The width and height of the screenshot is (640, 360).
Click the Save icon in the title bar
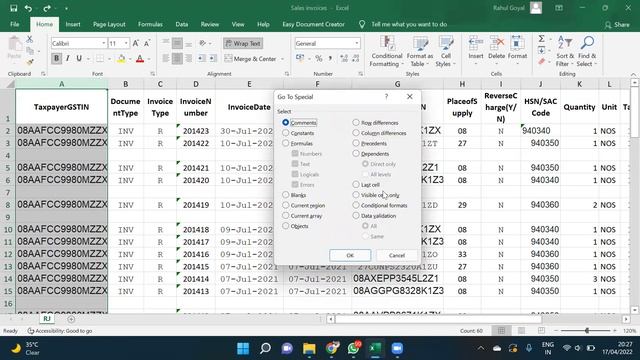pos(13,8)
